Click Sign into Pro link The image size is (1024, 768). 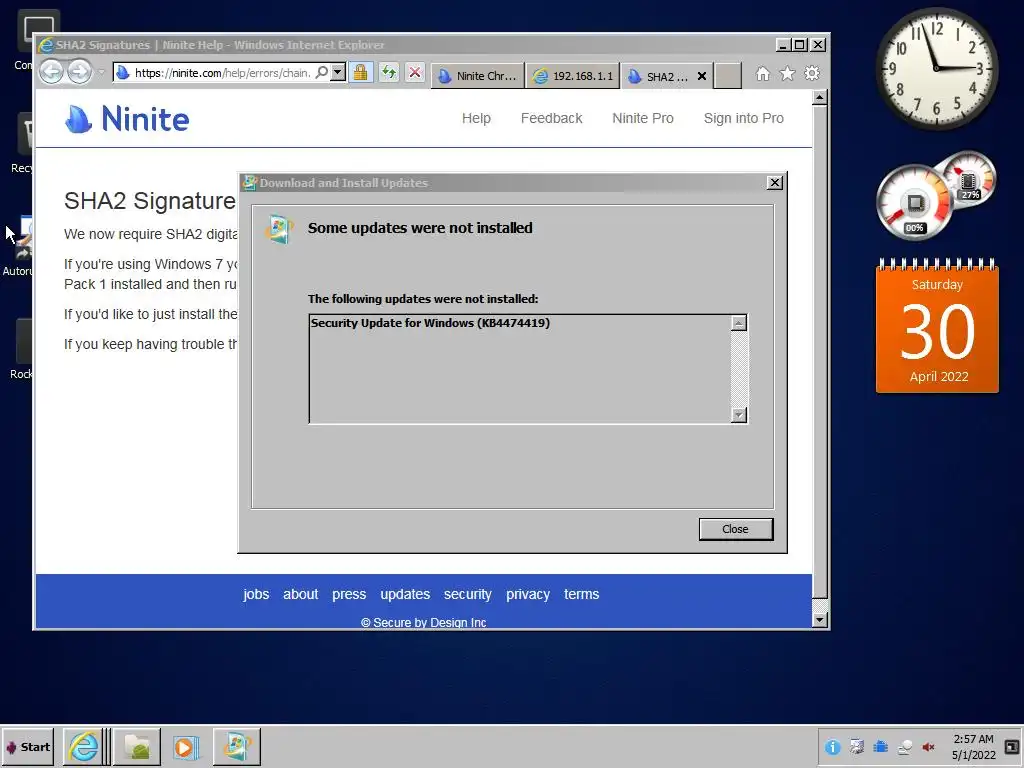[743, 118]
